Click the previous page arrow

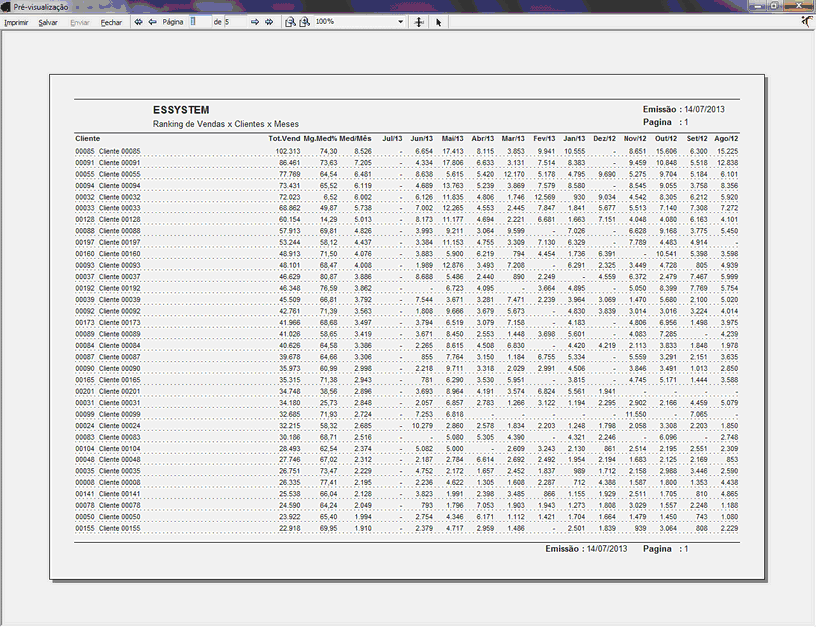pyautogui.click(x=153, y=21)
